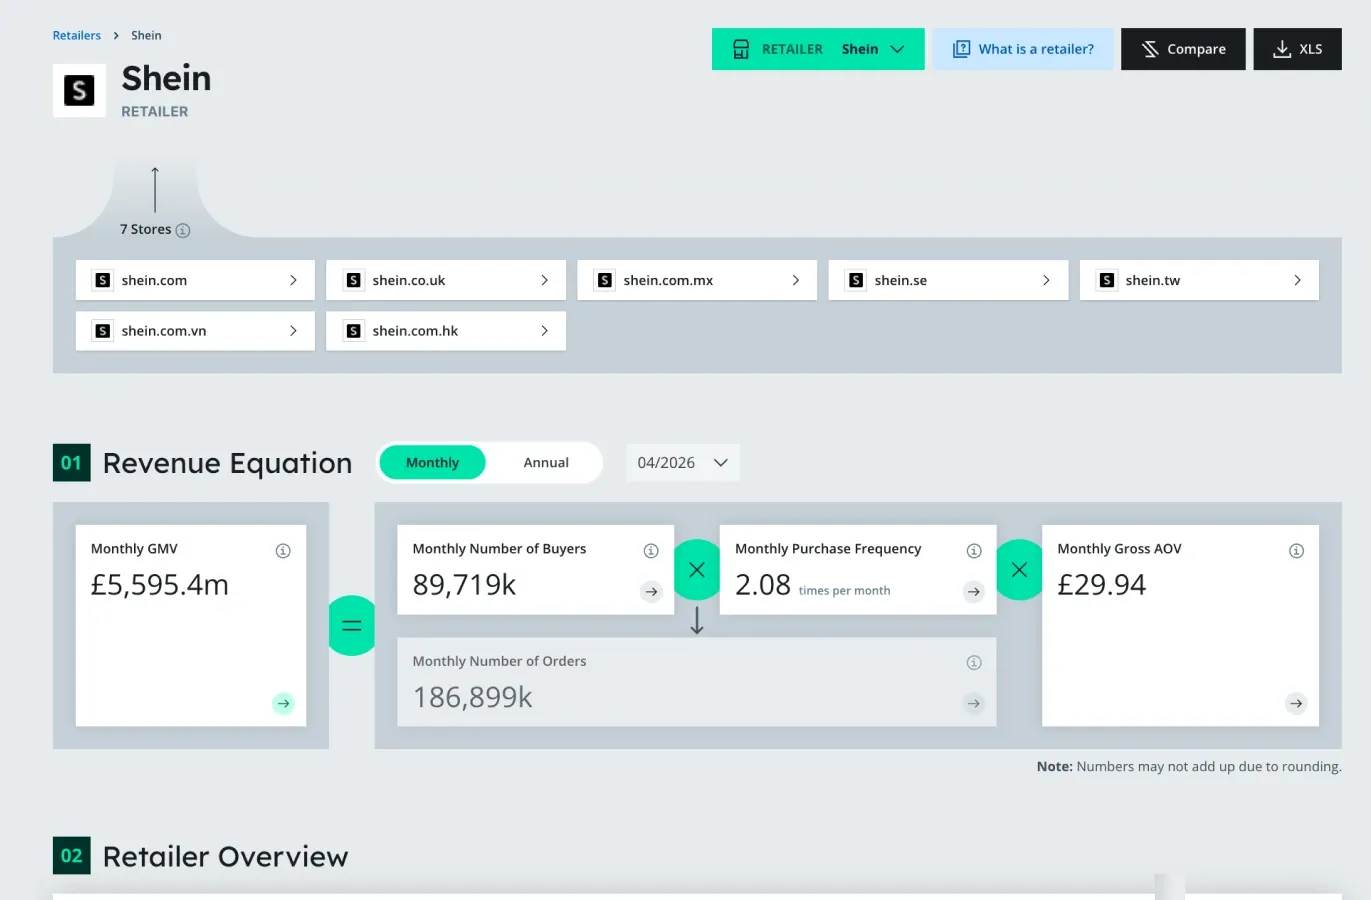Click the What is a retailer button
The width and height of the screenshot is (1371, 900).
pyautogui.click(x=1023, y=49)
